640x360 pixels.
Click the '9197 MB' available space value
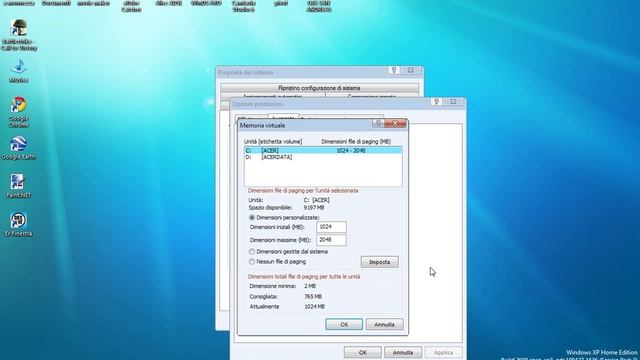[314, 208]
